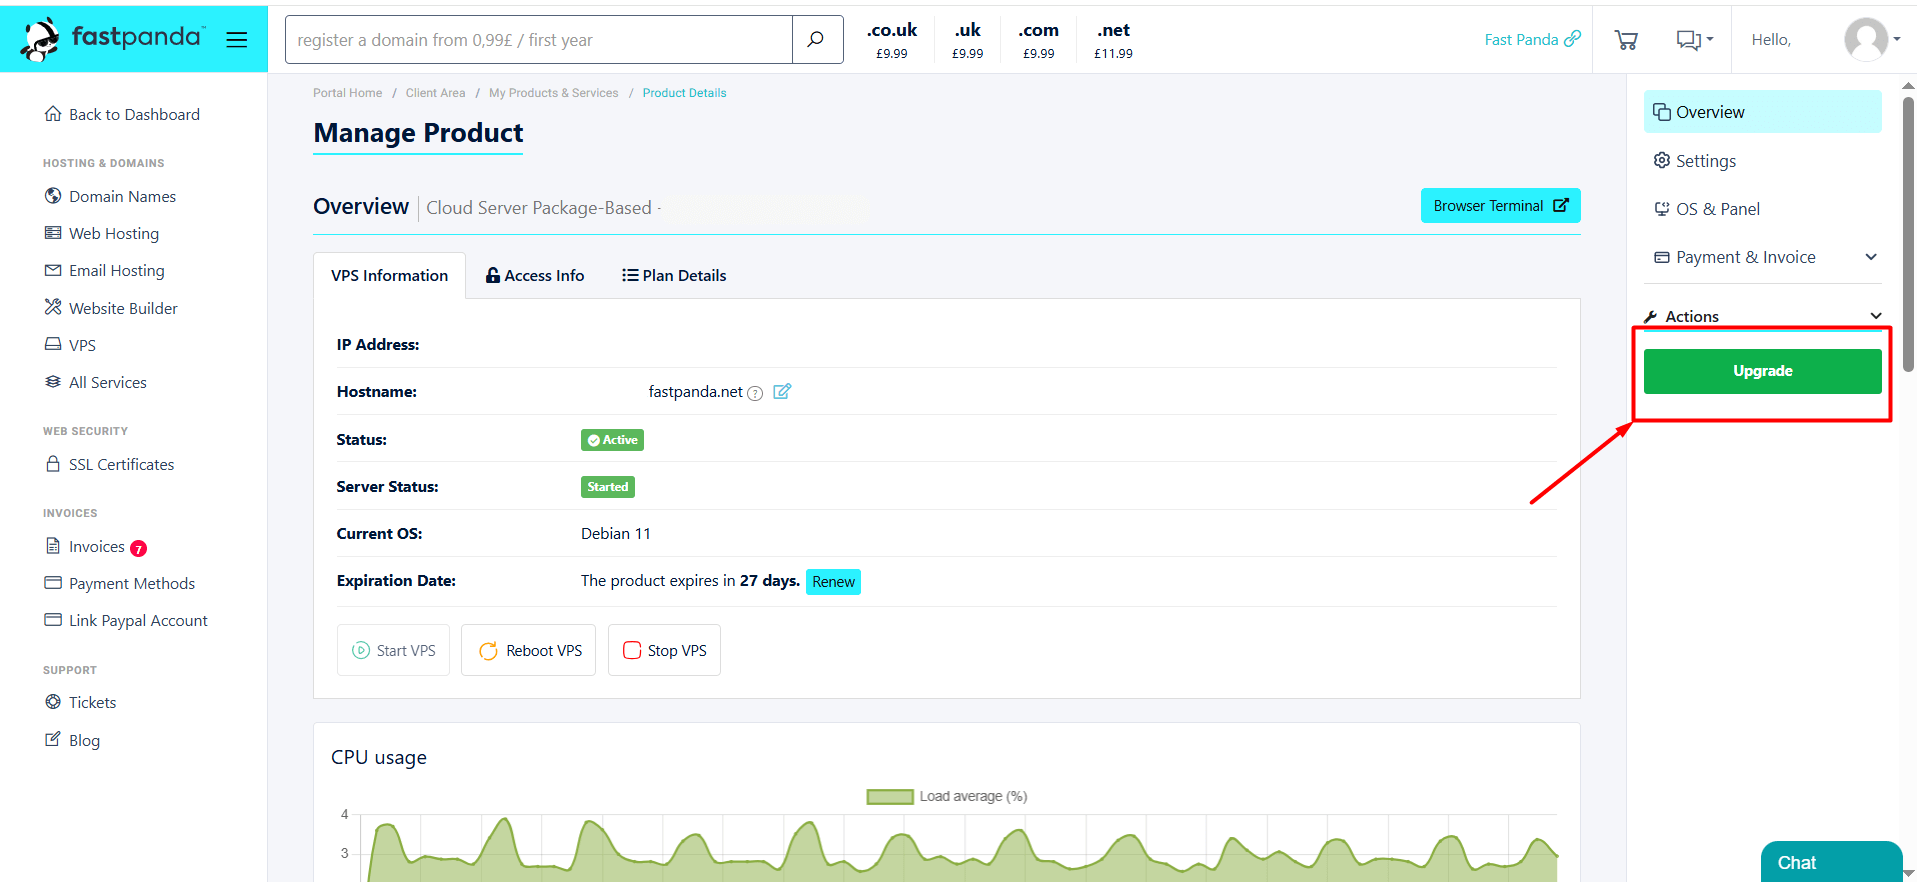
Task: Click the user avatar icon
Action: (x=1865, y=40)
